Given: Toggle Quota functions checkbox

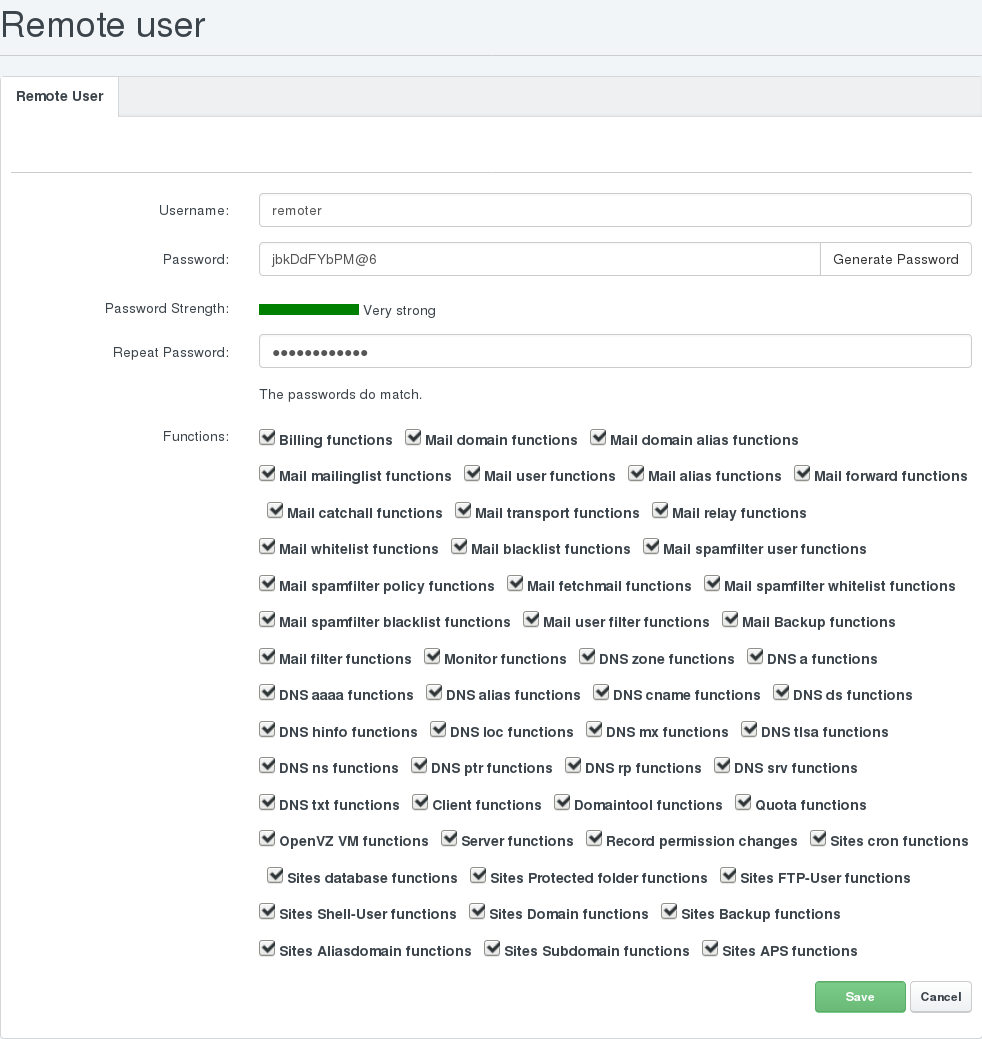Looking at the screenshot, I should point(743,802).
